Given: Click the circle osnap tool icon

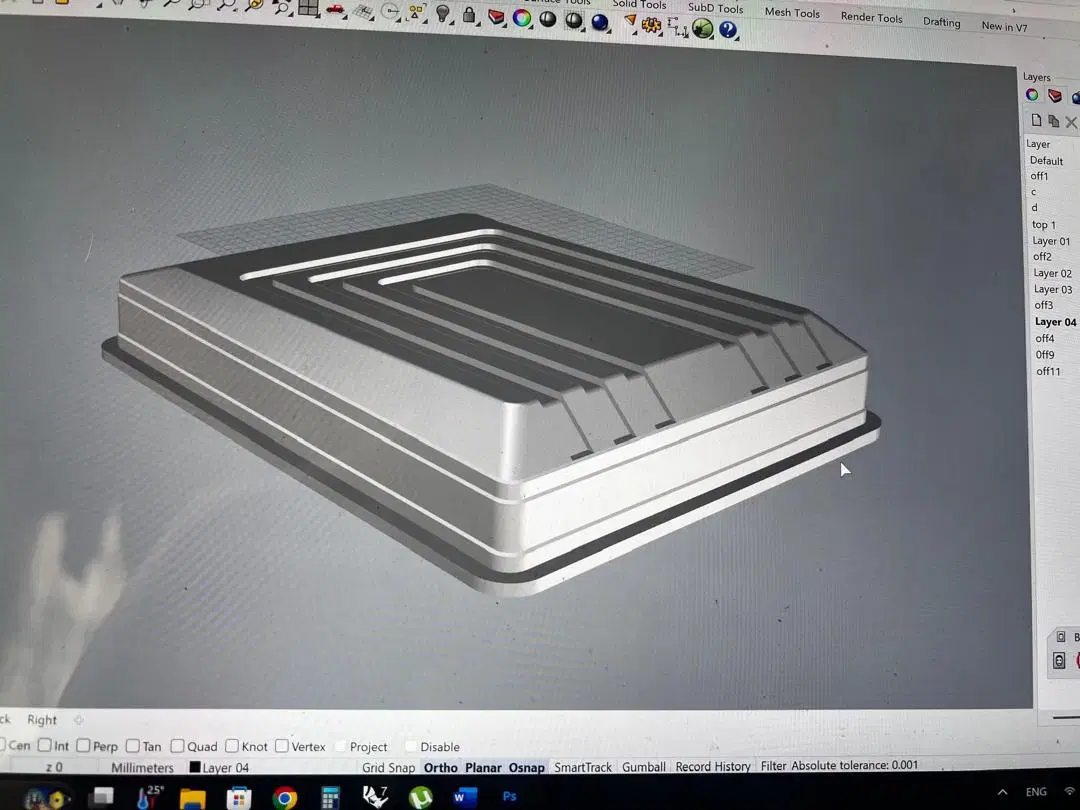Looking at the screenshot, I should 391,12.
